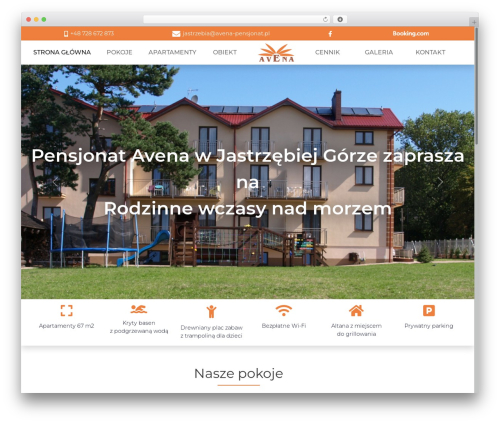Click the Wi-Fi icon
Viewport: 500px width, 423px height.
pos(284,310)
